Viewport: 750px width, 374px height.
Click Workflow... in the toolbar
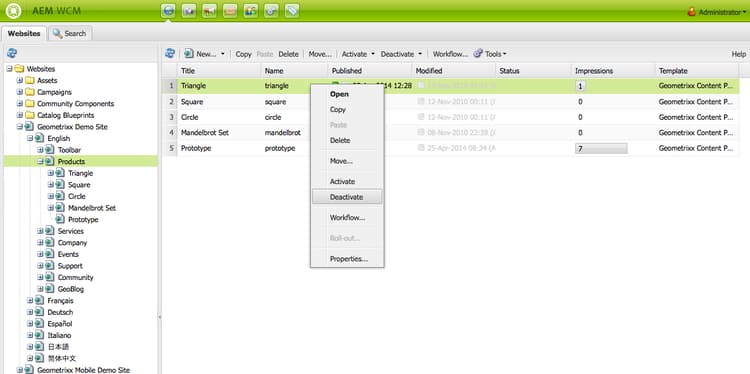pyautogui.click(x=450, y=54)
